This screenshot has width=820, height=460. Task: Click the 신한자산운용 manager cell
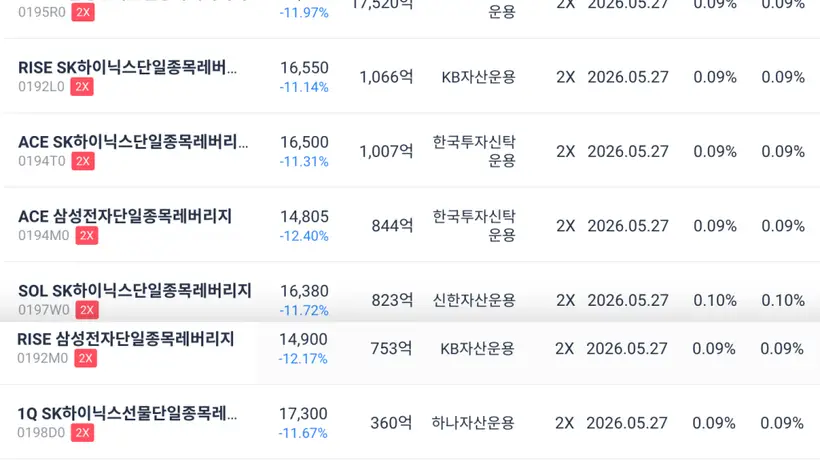click(474, 301)
